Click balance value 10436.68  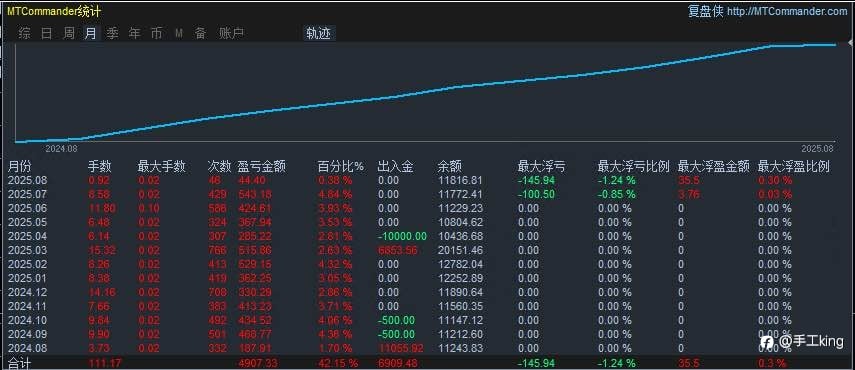point(460,236)
